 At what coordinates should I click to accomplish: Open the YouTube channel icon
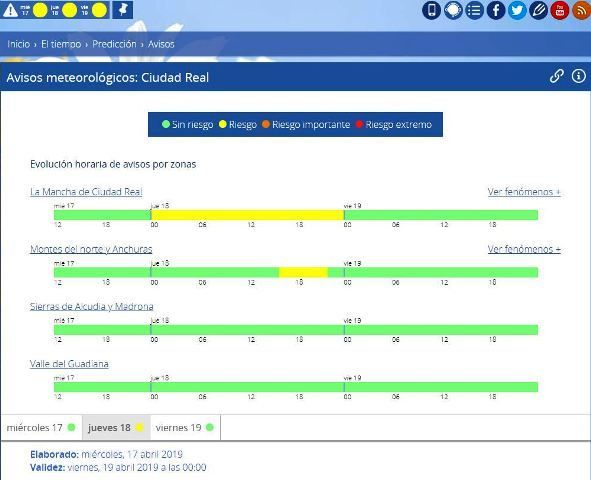(560, 10)
